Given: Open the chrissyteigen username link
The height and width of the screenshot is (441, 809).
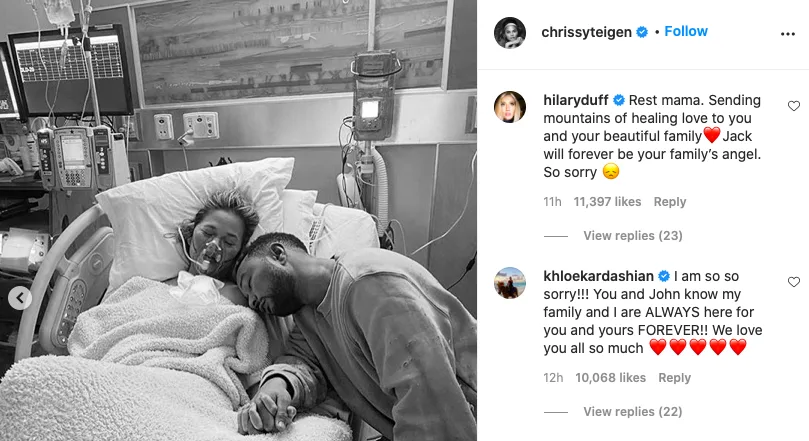Looking at the screenshot, I should click(x=586, y=32).
